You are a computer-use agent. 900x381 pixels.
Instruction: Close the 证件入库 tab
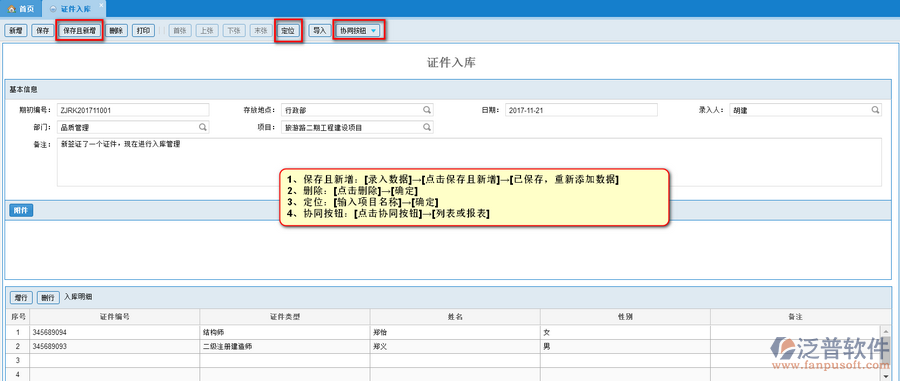(x=102, y=5)
